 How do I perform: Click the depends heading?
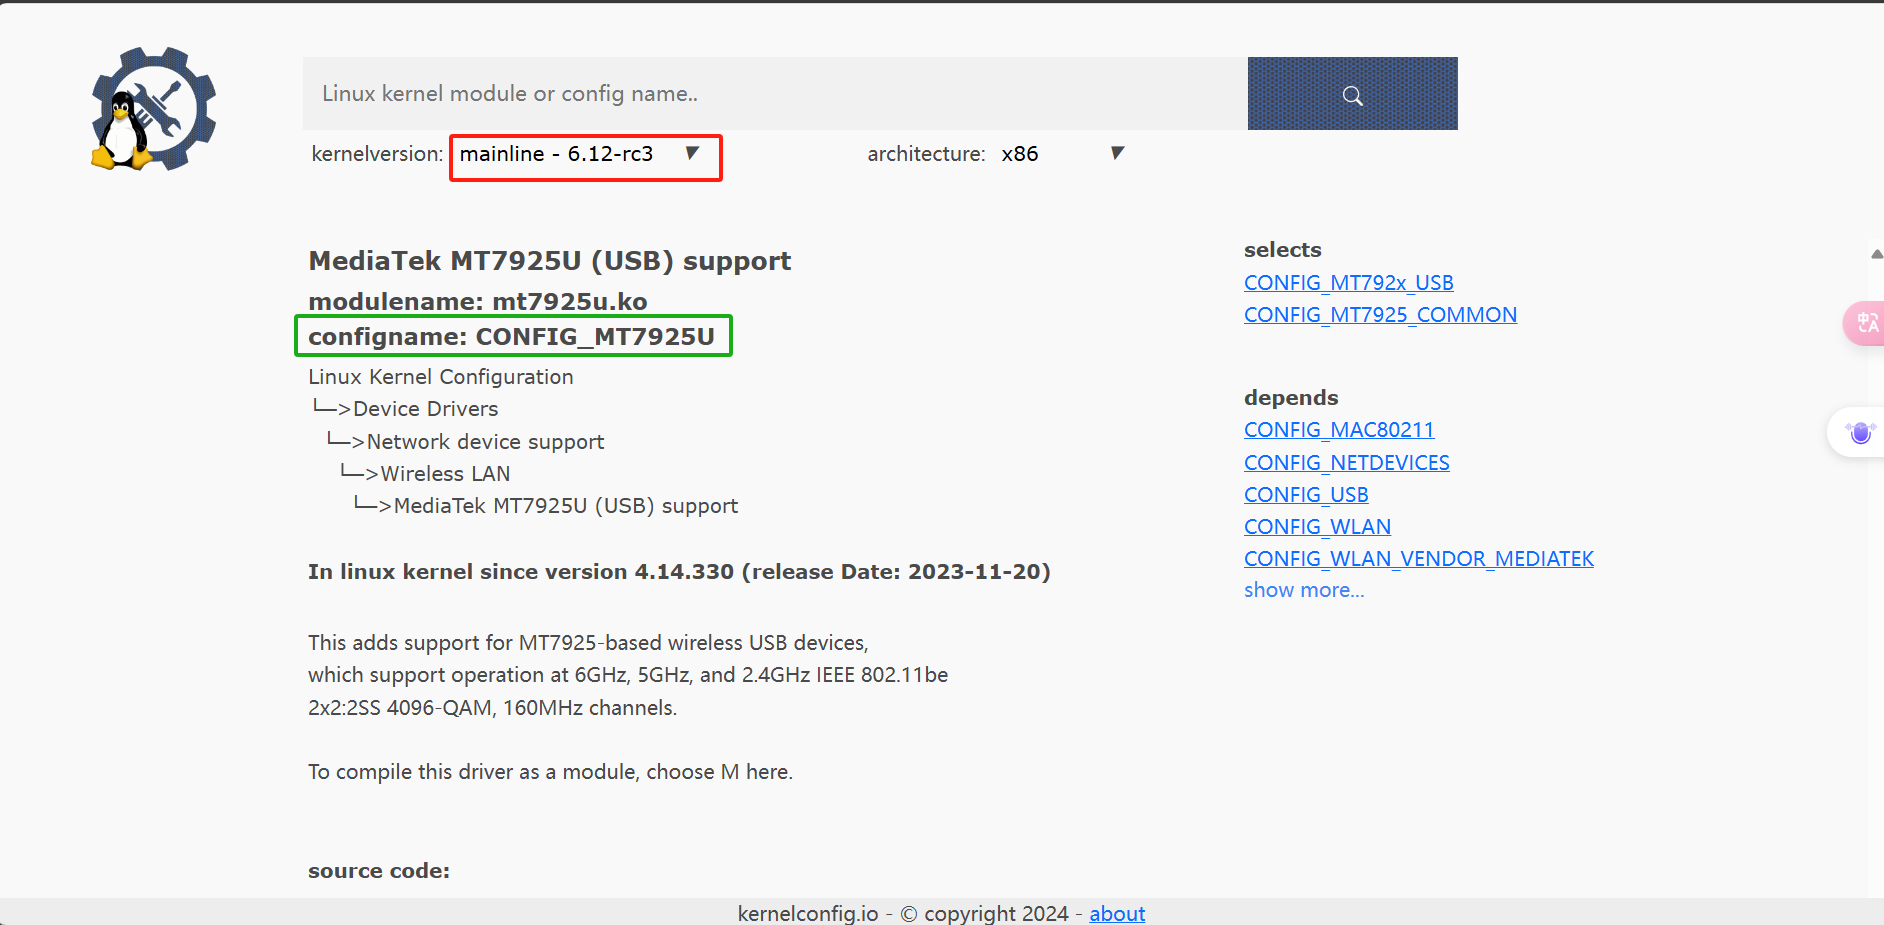pos(1290,398)
